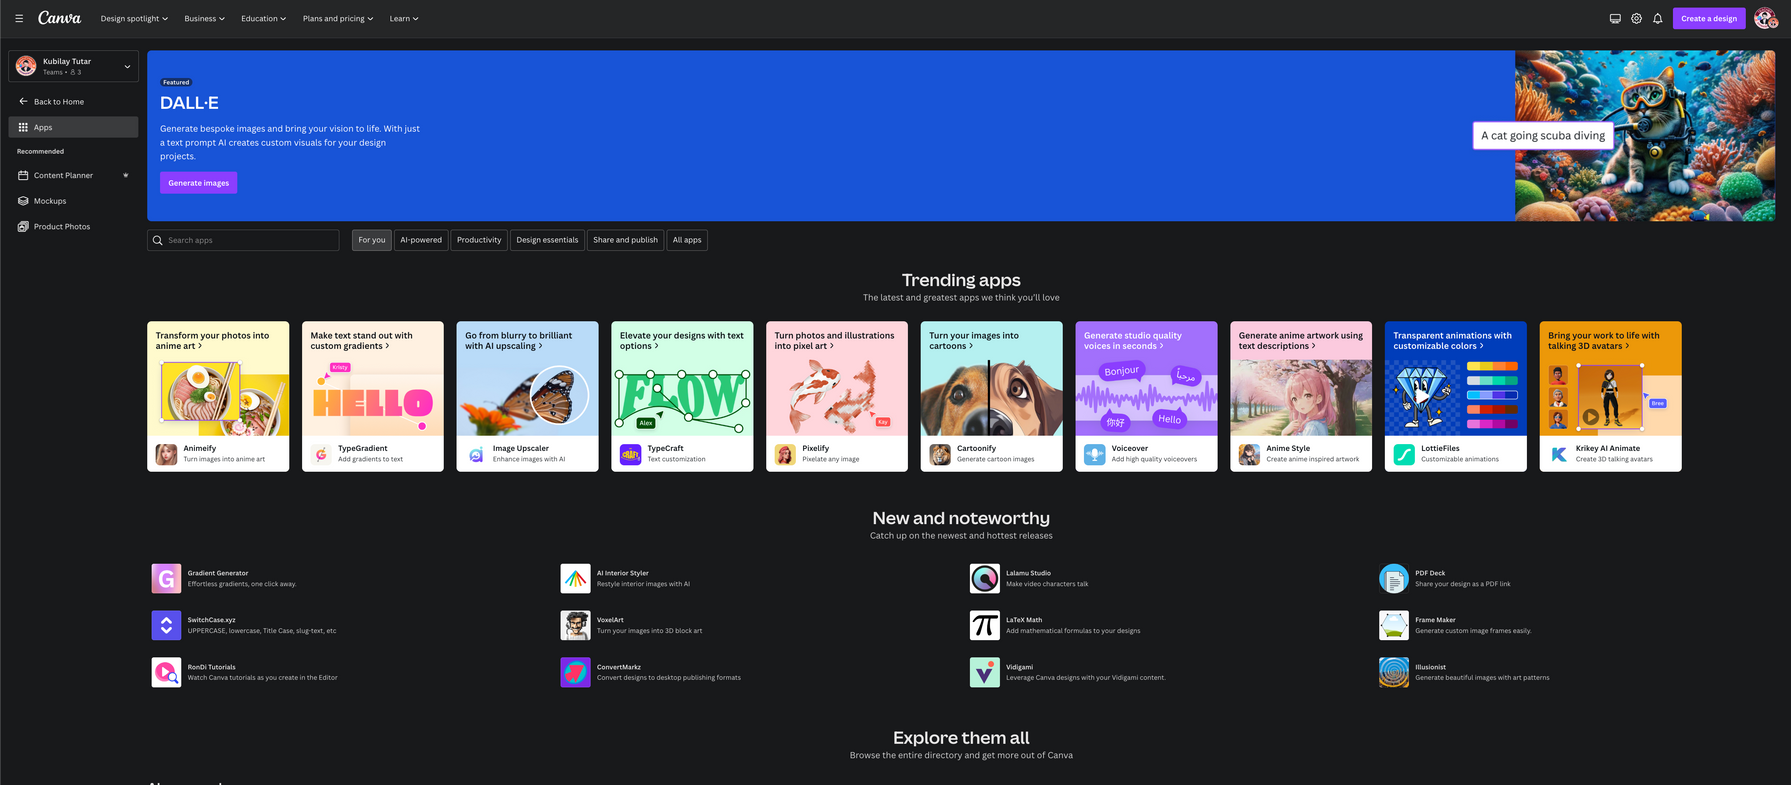This screenshot has height=785, width=1791.
Task: Open VoxelArt app icon
Action: (575, 625)
